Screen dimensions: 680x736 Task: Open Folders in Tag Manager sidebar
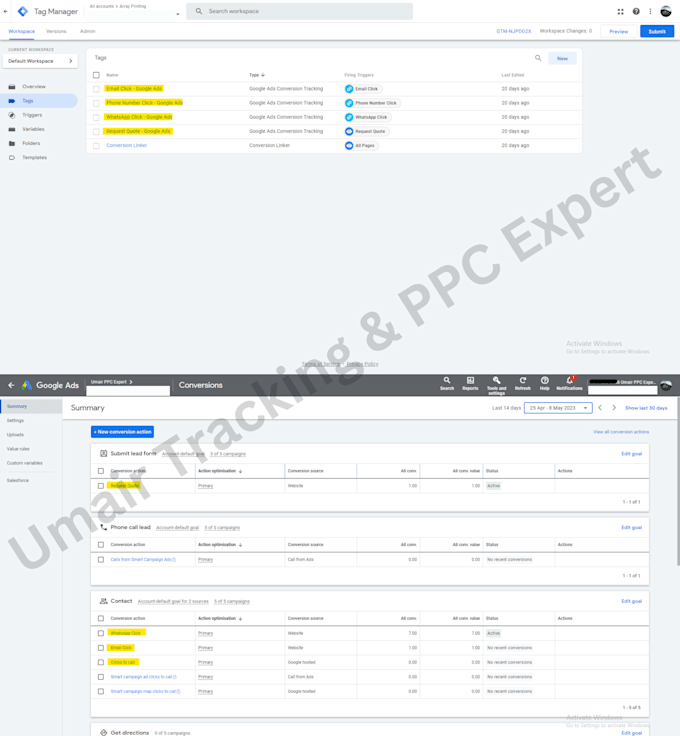coord(31,143)
